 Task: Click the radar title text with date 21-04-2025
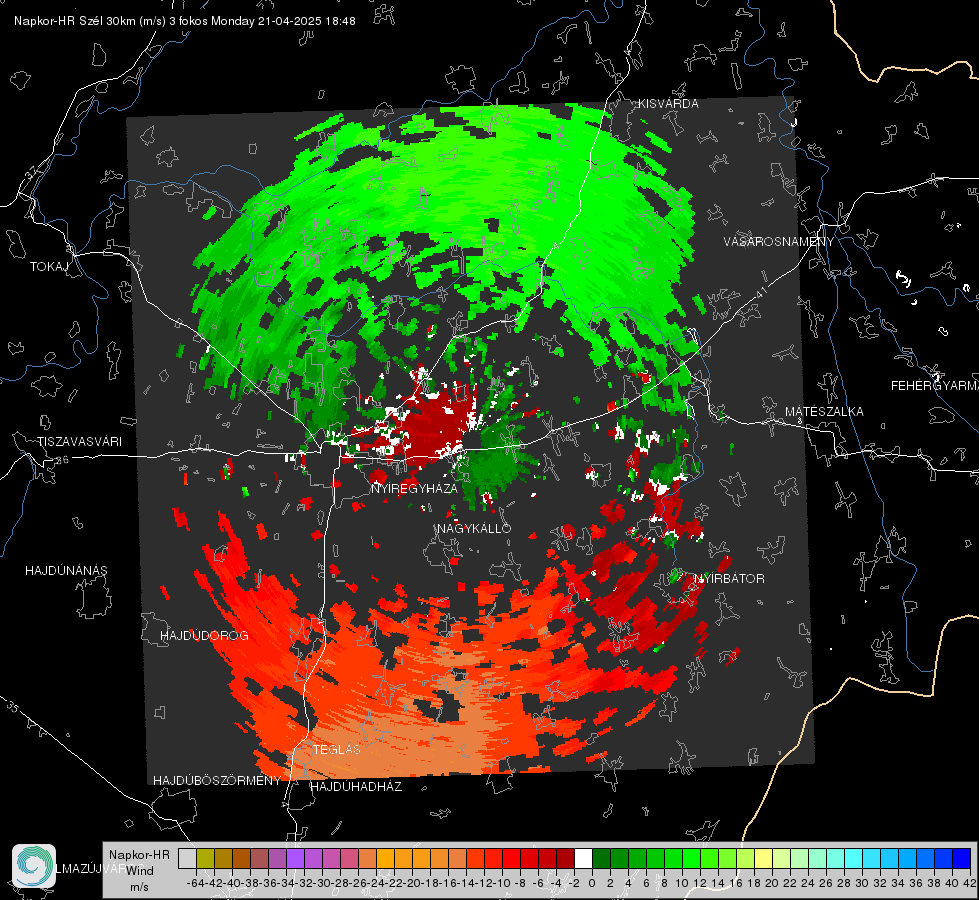coord(185,21)
